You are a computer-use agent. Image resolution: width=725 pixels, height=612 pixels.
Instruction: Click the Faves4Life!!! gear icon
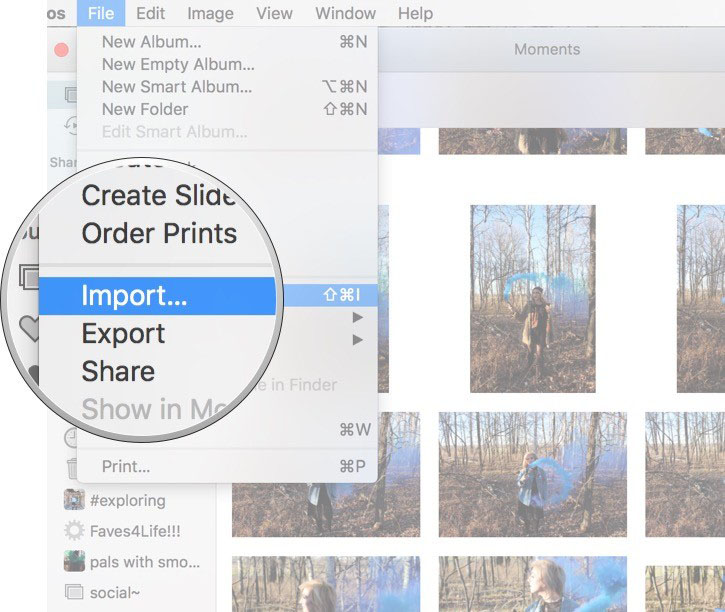74,531
